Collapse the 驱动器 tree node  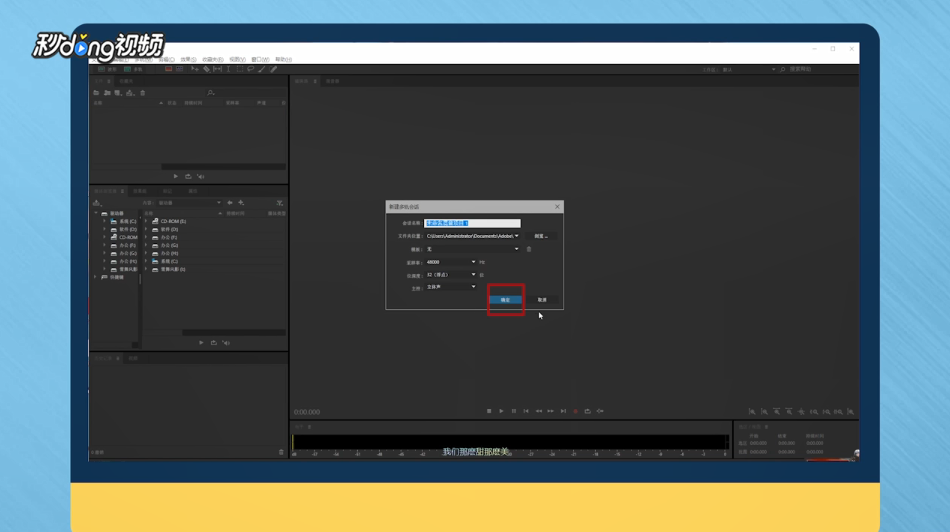click(x=96, y=213)
